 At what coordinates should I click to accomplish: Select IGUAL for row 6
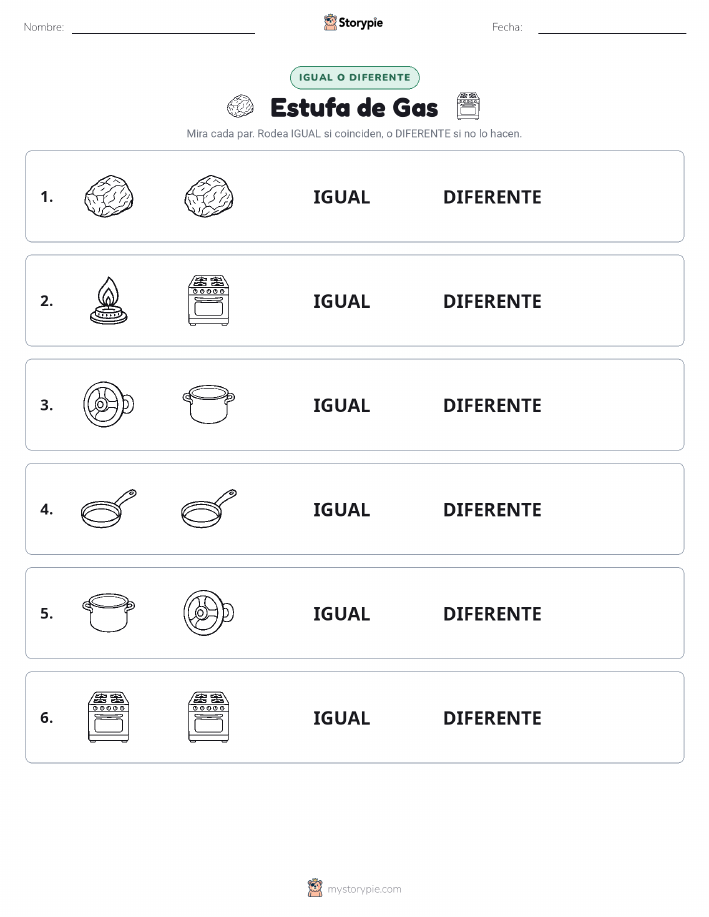(342, 718)
